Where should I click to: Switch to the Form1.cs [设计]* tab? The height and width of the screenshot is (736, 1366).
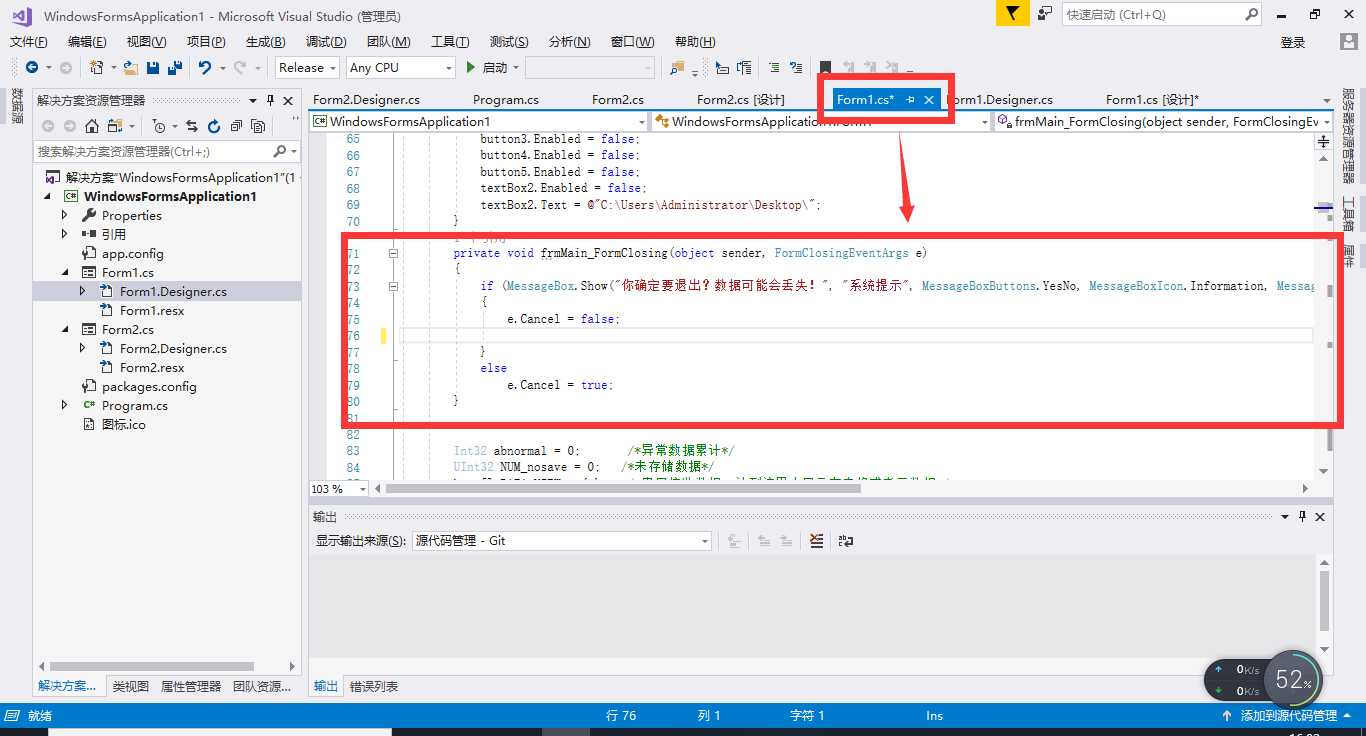[x=1152, y=99]
